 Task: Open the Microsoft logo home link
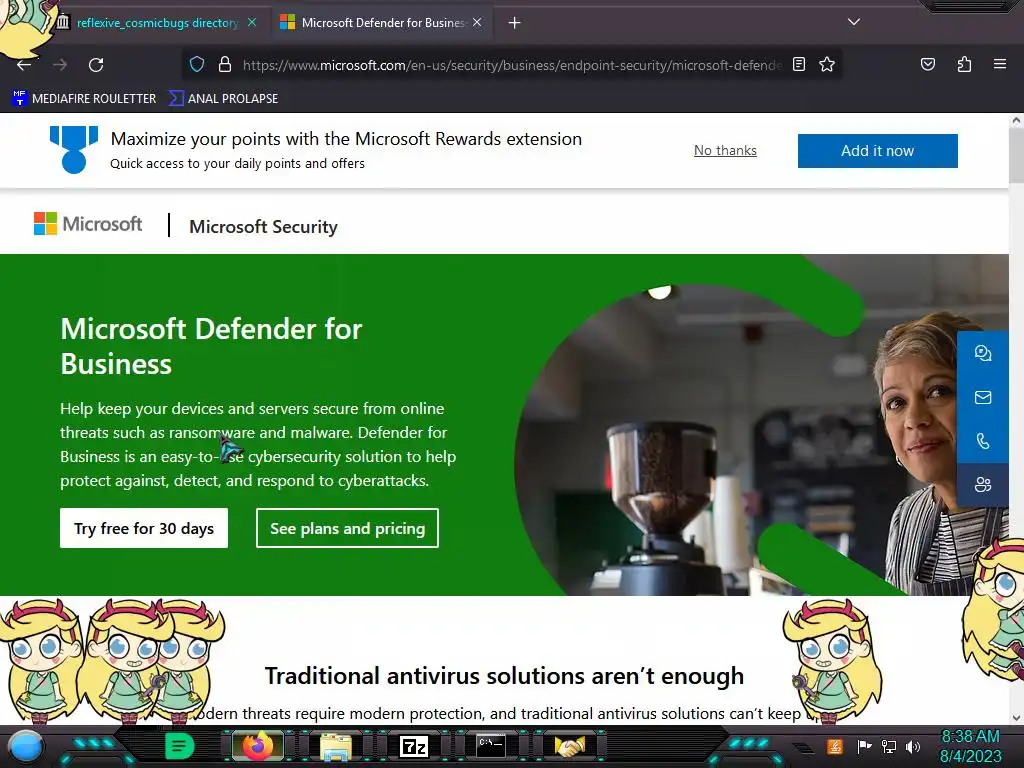click(x=88, y=224)
